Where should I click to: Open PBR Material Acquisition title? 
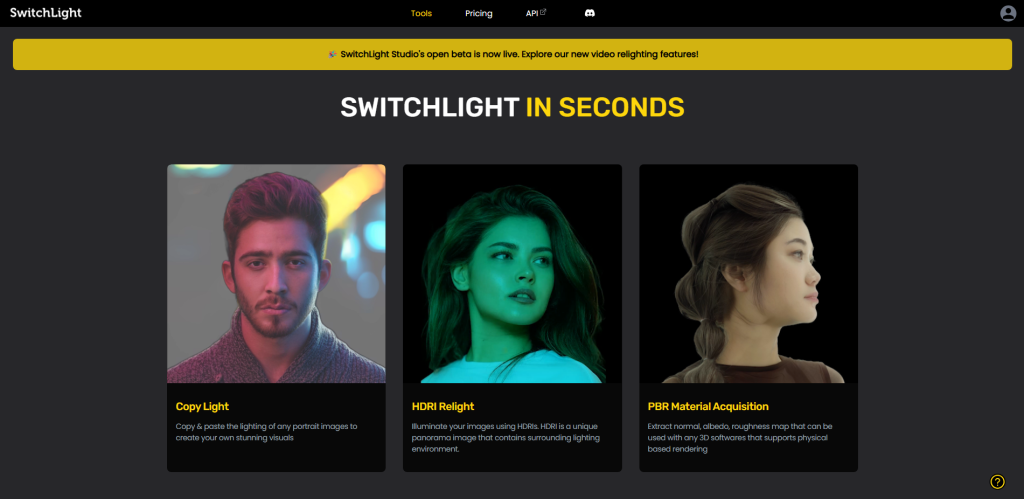click(x=708, y=406)
